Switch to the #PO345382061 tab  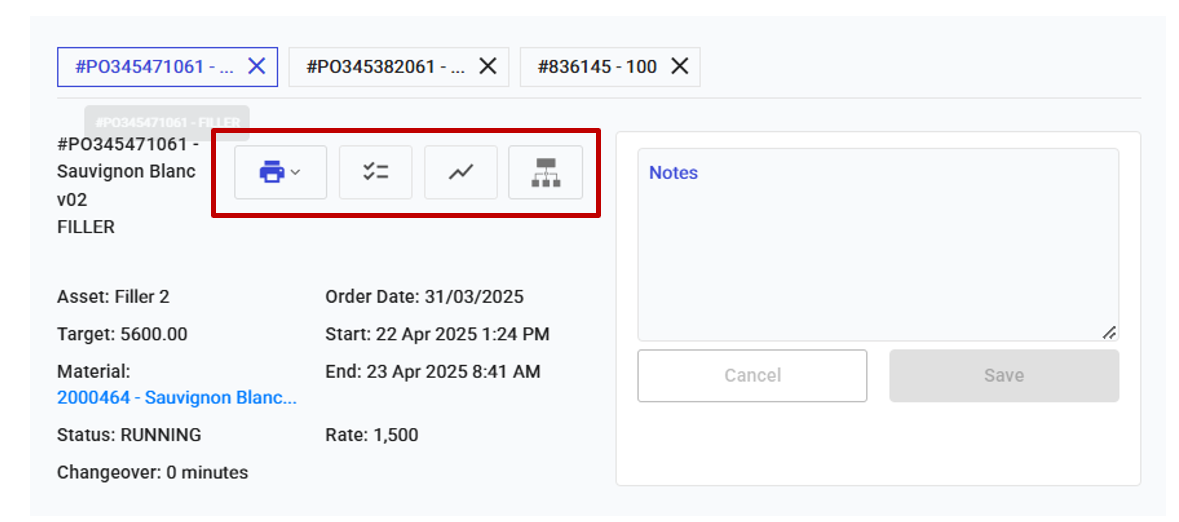(385, 66)
